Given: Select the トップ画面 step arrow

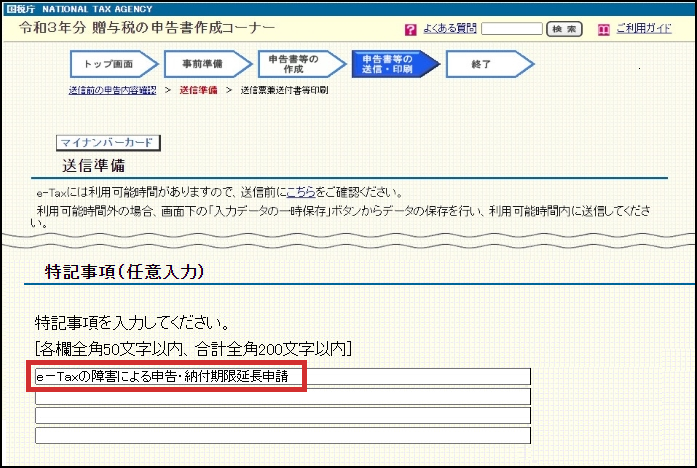Looking at the screenshot, I should (114, 64).
